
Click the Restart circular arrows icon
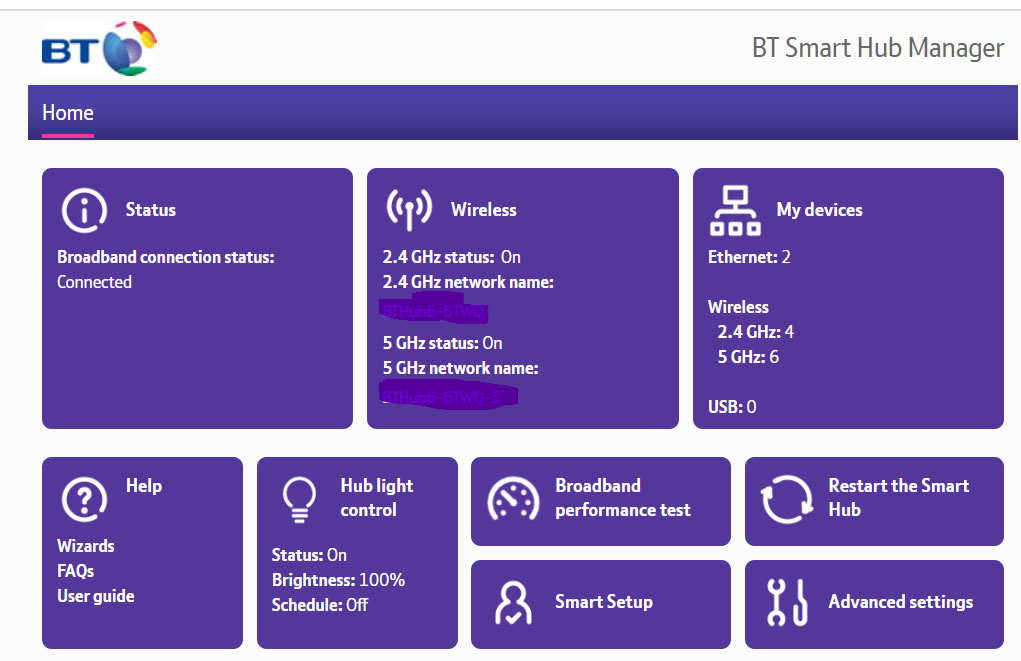pos(787,499)
